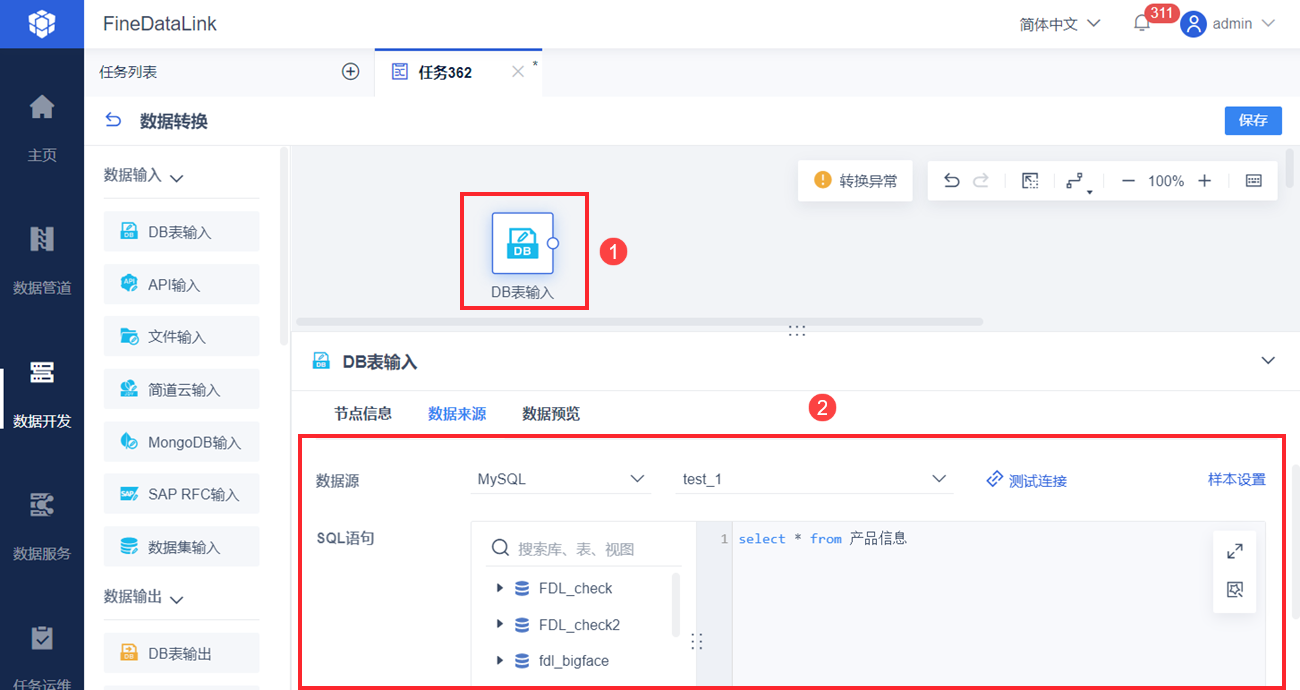
Task: Expand the FDL_check2 database node
Action: pos(499,625)
